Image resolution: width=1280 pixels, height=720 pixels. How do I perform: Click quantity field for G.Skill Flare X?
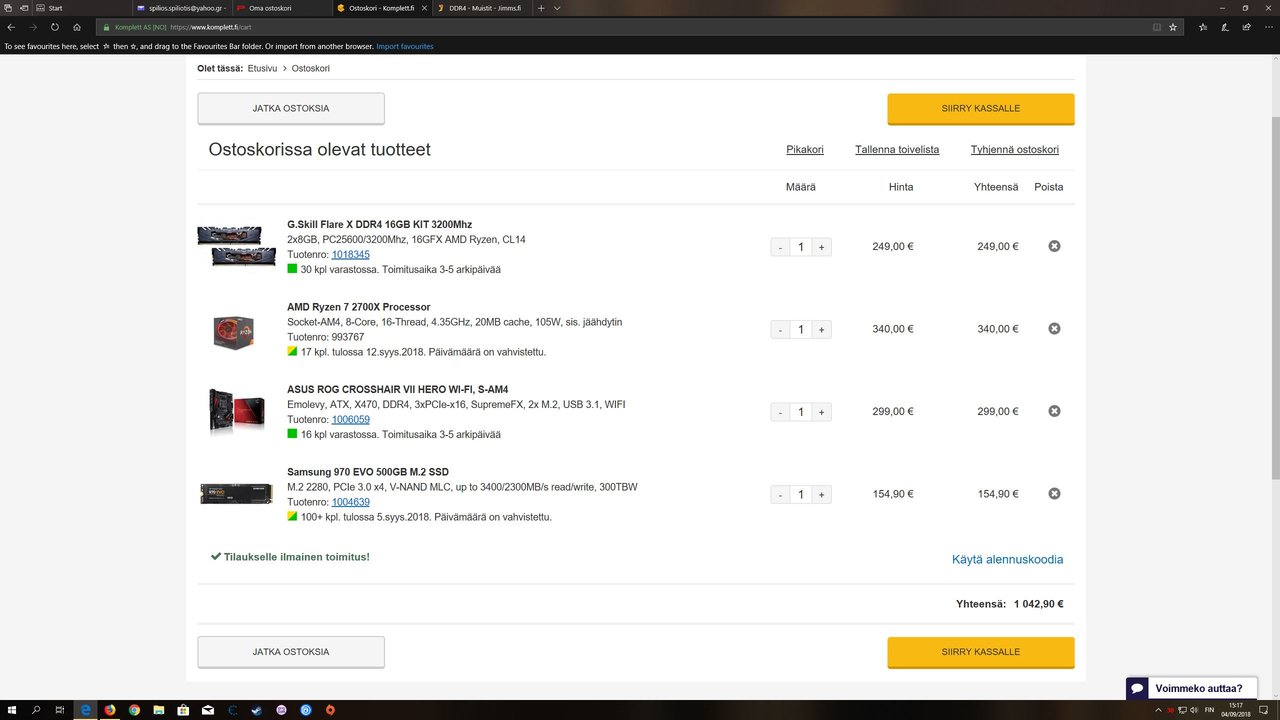(x=801, y=247)
